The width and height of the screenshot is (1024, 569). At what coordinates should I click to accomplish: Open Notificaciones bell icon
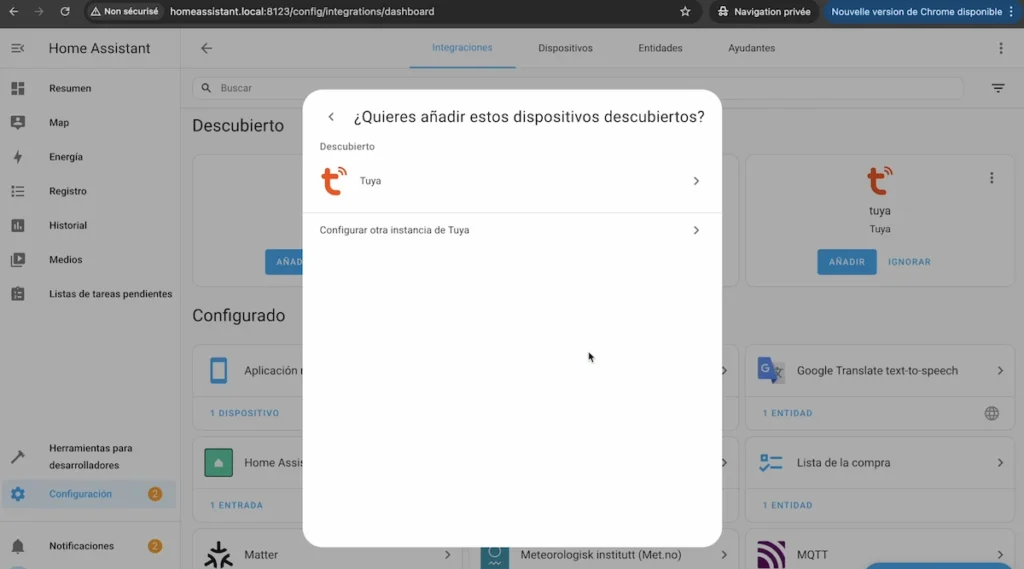[x=18, y=545]
